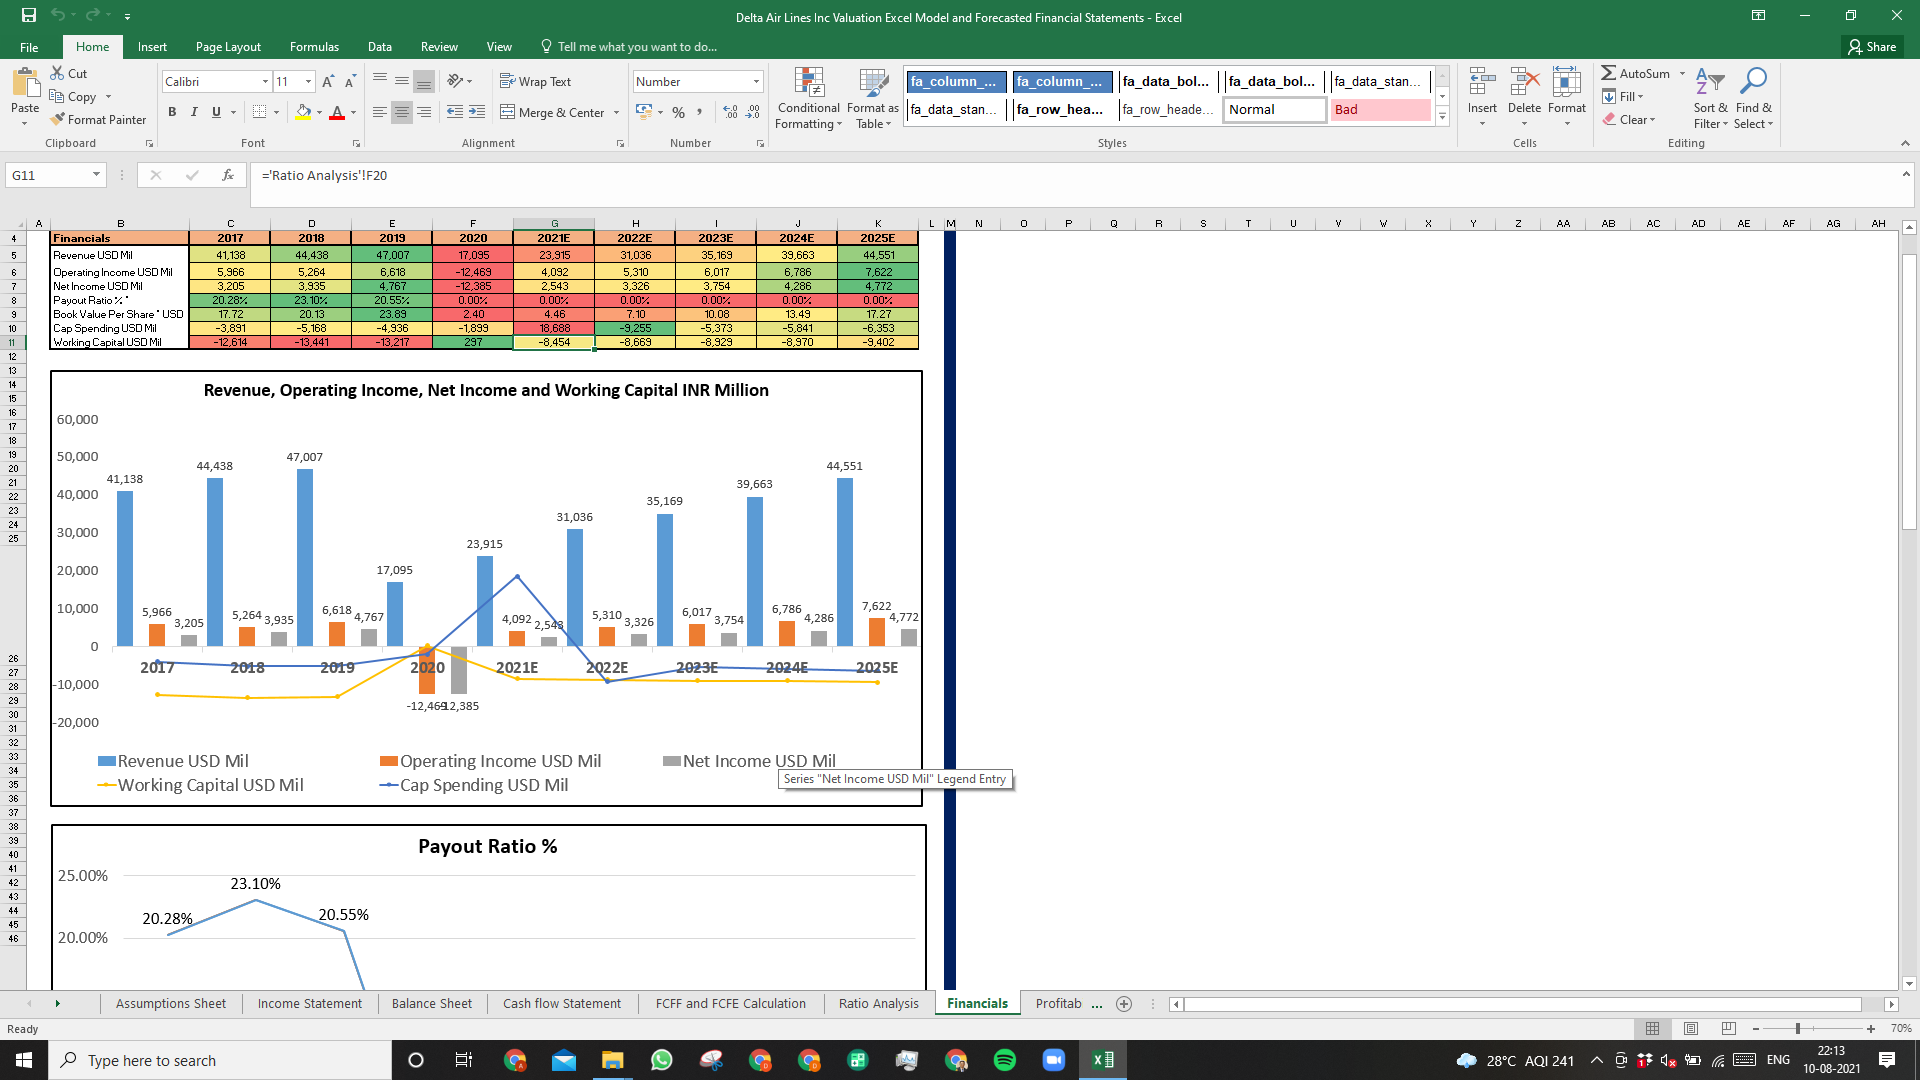Click Insert Function fx icon
This screenshot has width=1920, height=1080.
click(228, 175)
